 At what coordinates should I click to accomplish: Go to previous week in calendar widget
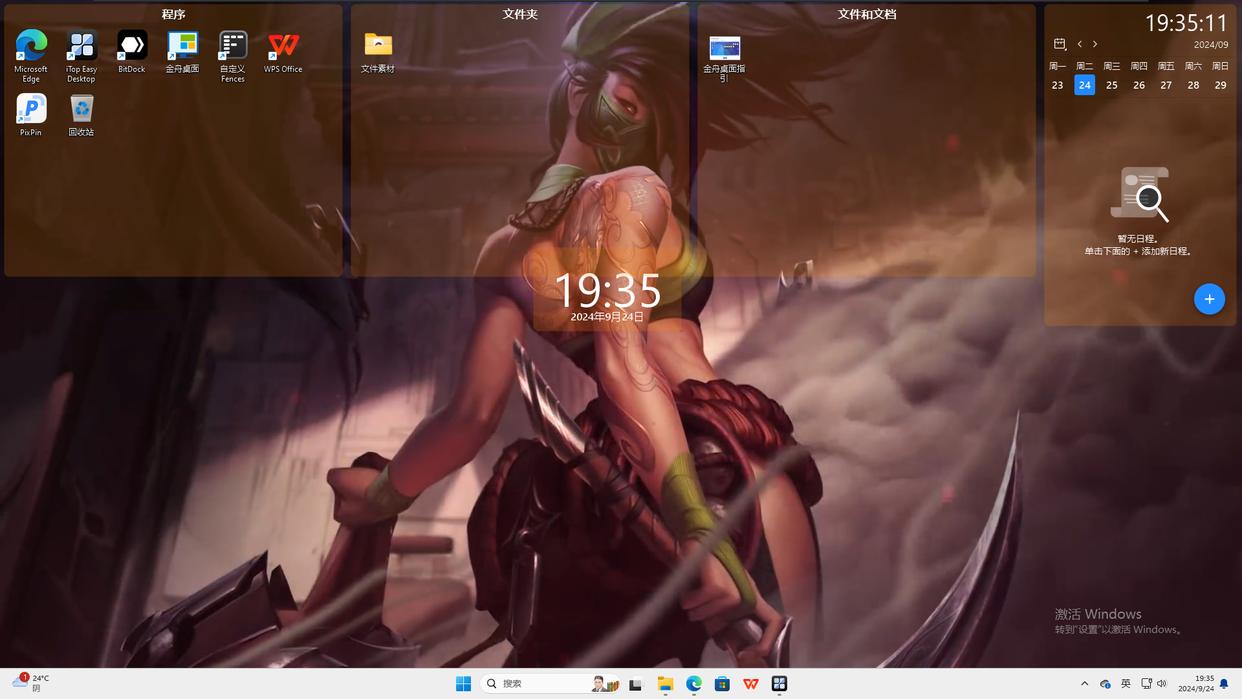1080,44
